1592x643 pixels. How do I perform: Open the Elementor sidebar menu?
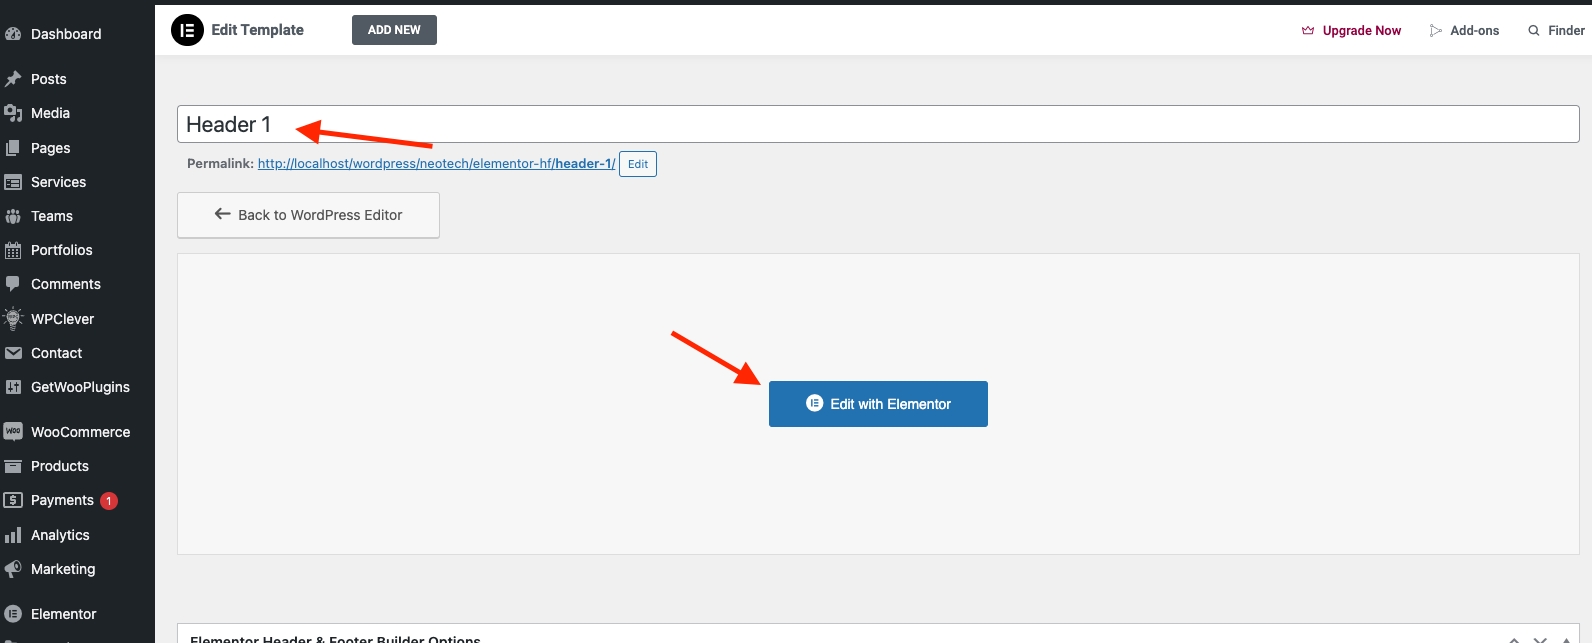coord(63,614)
